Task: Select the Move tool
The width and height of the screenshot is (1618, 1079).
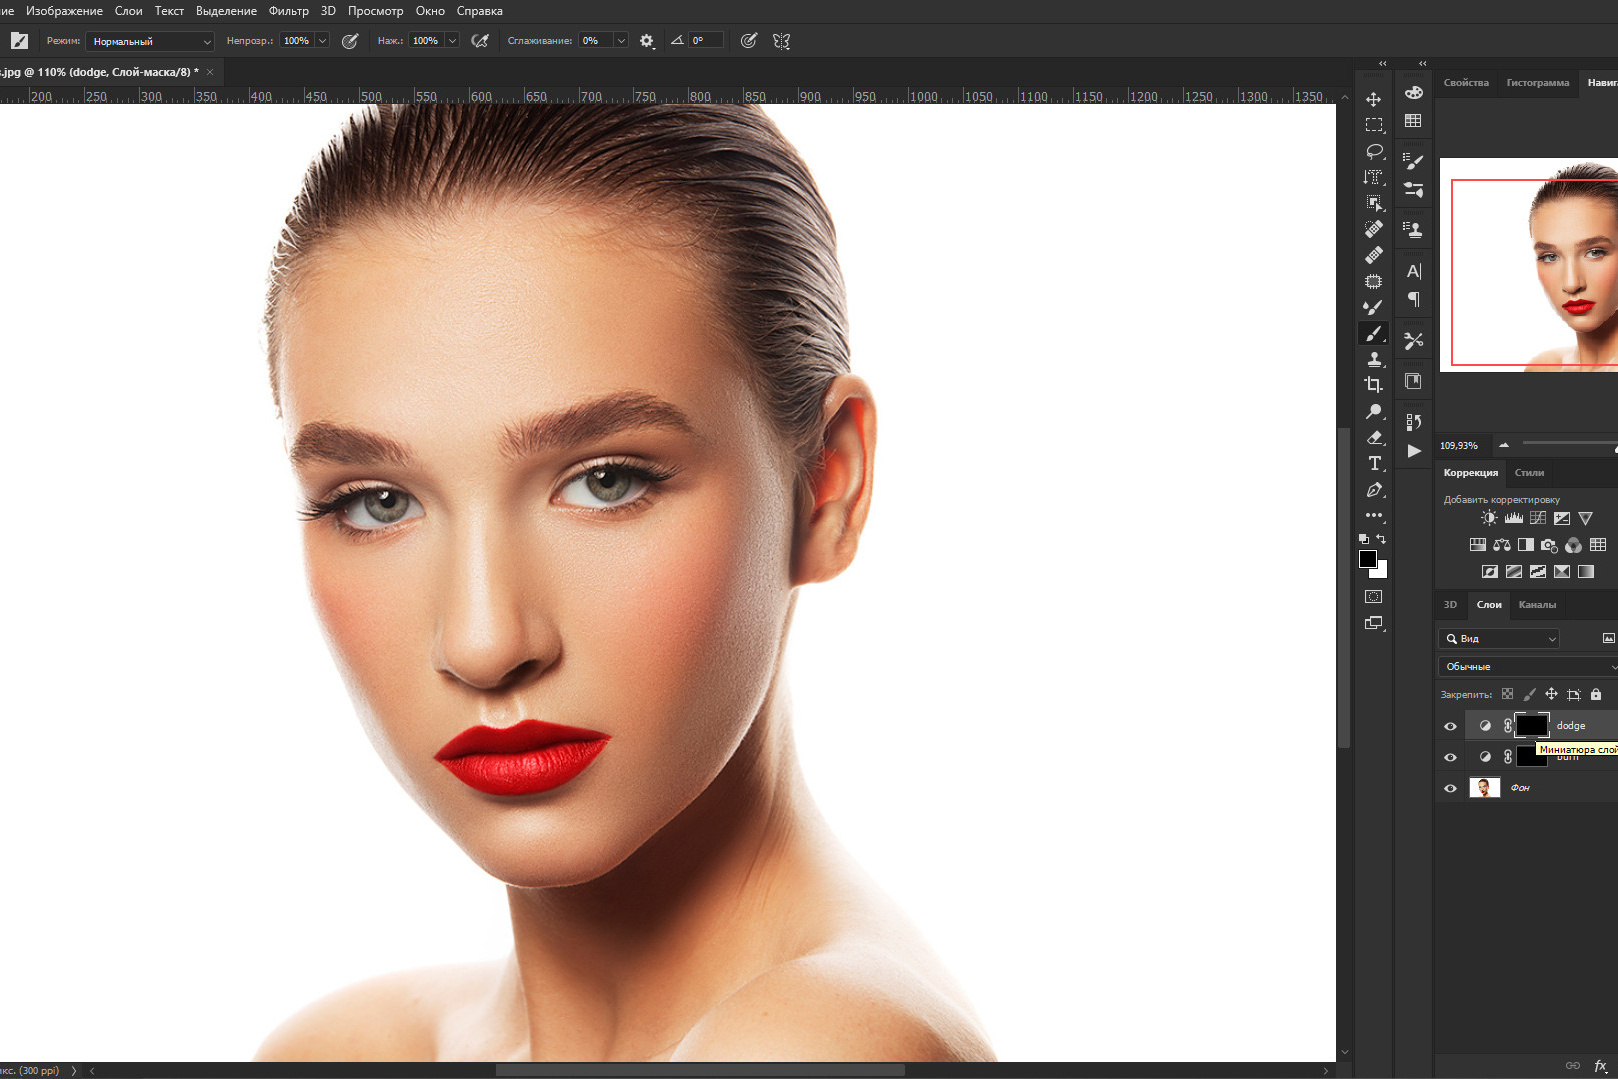Action: click(x=1374, y=99)
